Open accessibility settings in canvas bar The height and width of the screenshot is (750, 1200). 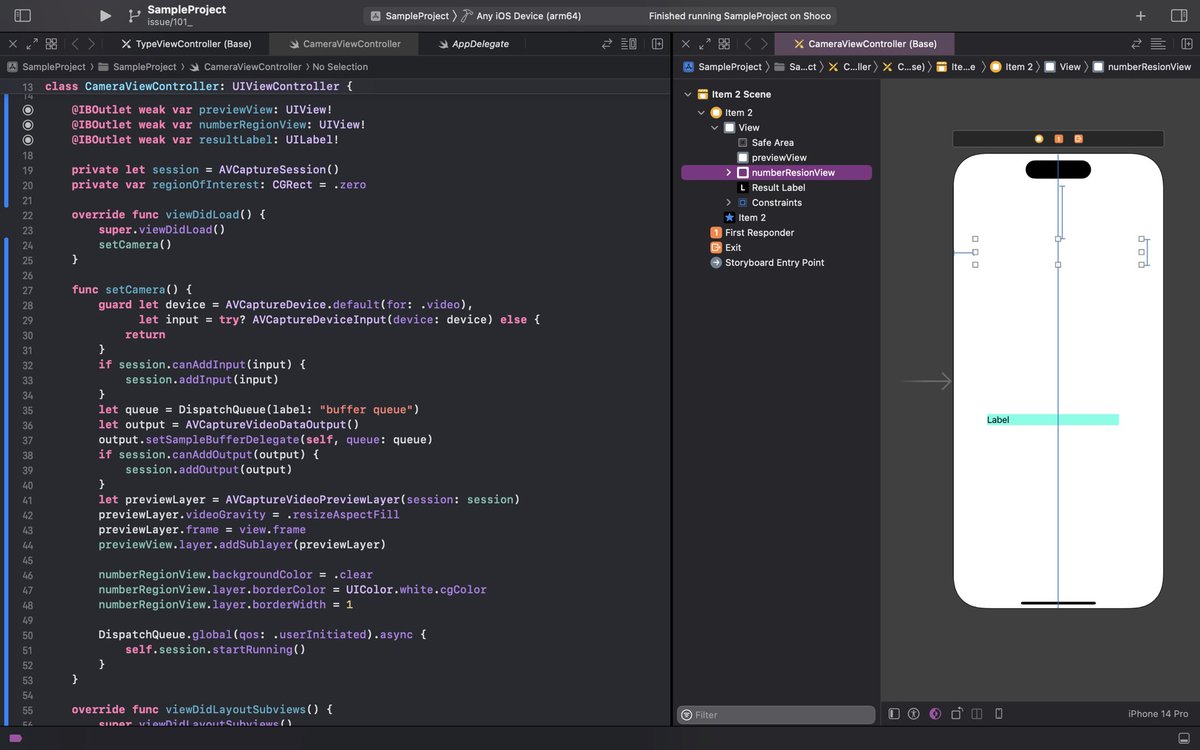point(913,714)
